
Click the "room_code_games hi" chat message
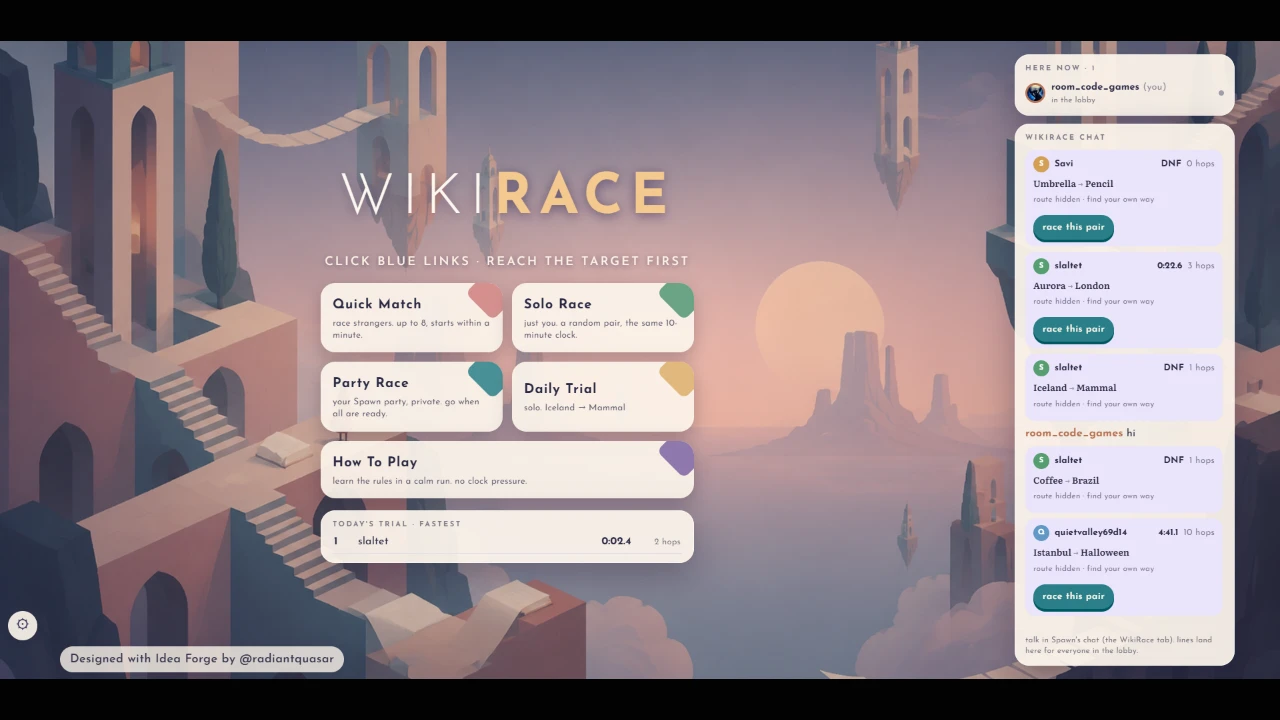point(1080,433)
